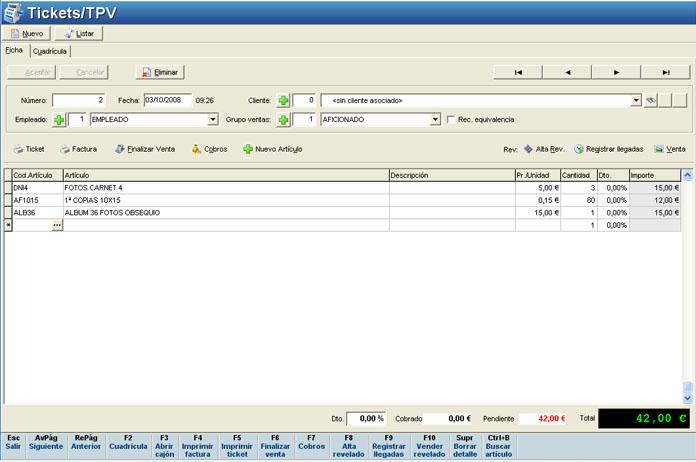This screenshot has width=696, height=462.
Task: Click the Cliente code field
Action: tap(304, 100)
